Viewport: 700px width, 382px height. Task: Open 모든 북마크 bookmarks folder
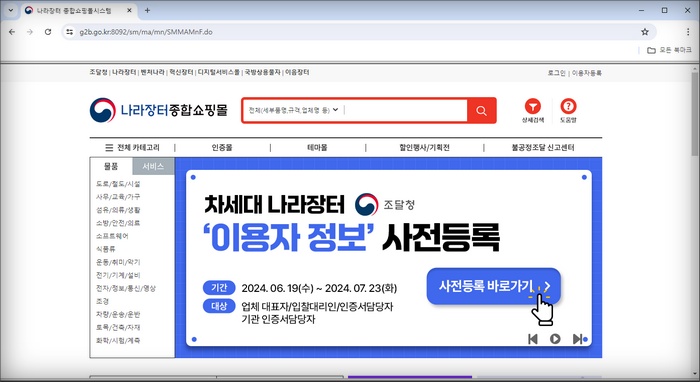pyautogui.click(x=669, y=50)
